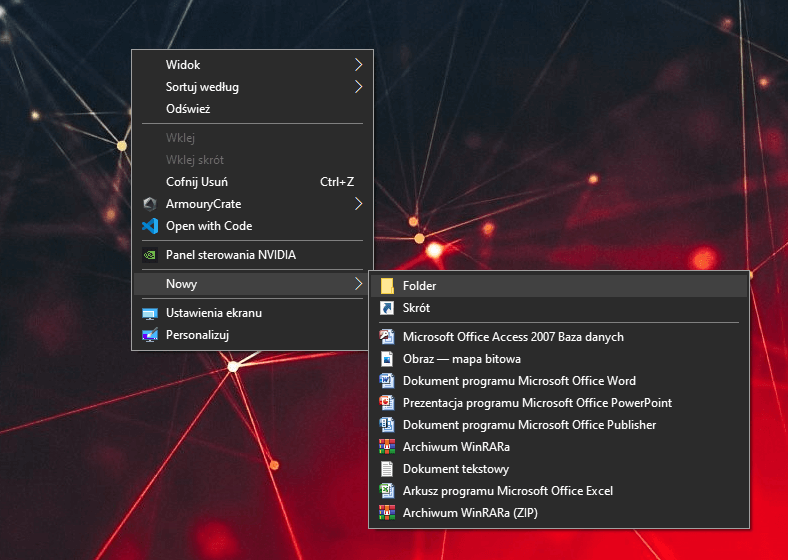This screenshot has width=788, height=560.
Task: Click the PowerPoint presentation icon
Action: tap(387, 403)
